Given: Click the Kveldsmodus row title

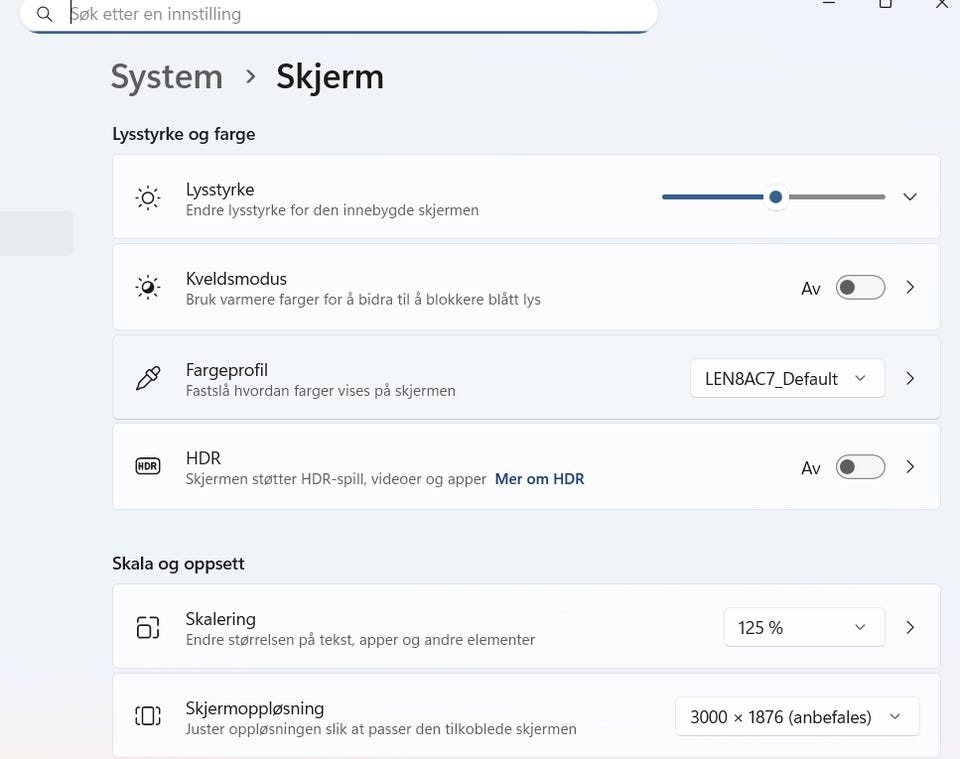Looking at the screenshot, I should 236,279.
